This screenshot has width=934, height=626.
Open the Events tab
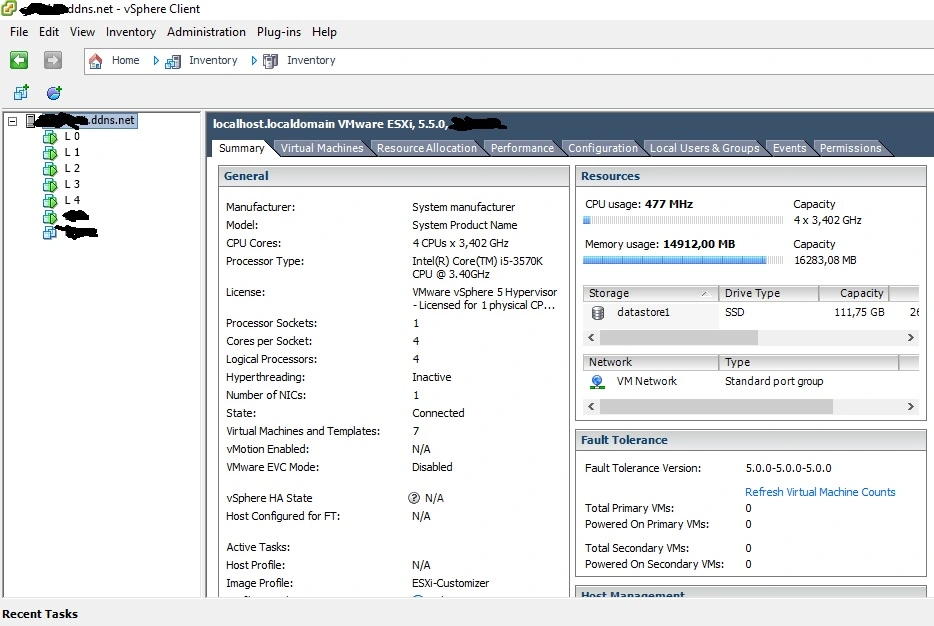(x=789, y=148)
